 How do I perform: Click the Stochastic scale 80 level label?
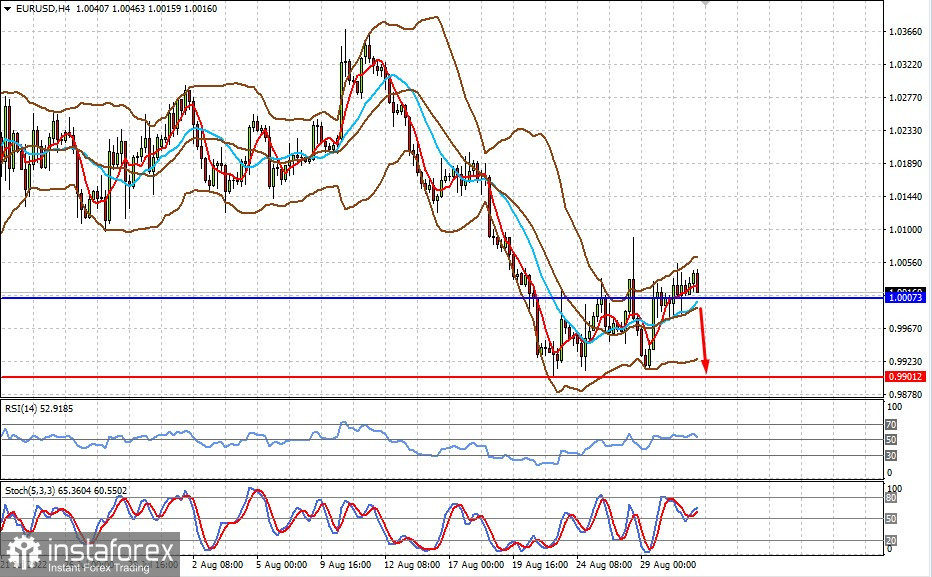click(x=891, y=498)
